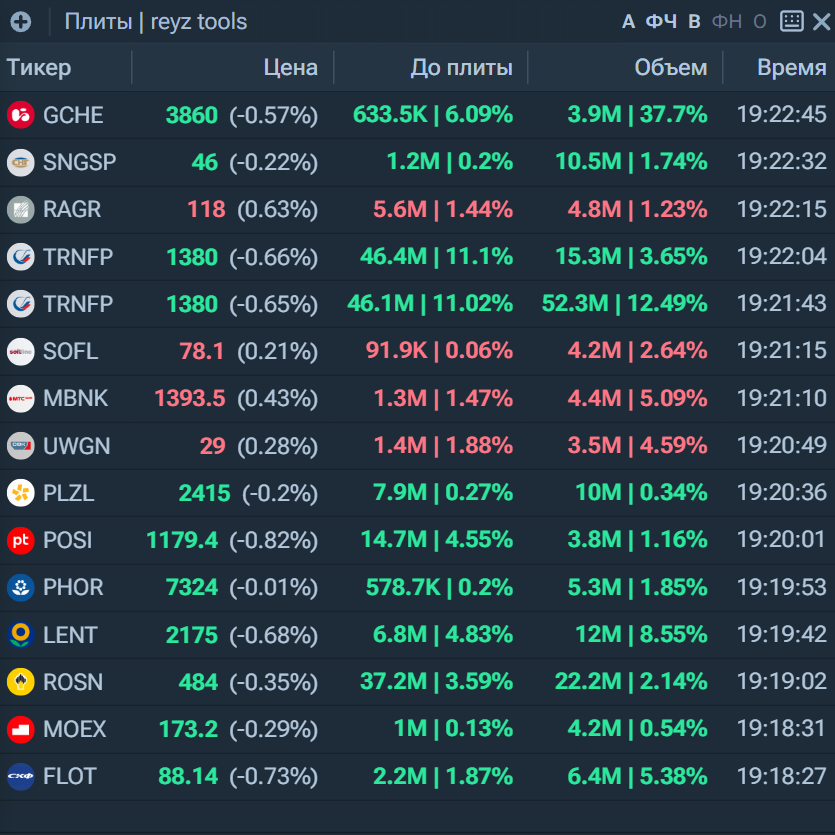Toggle the В filter
Viewport: 835px width, 835px height.
point(694,22)
